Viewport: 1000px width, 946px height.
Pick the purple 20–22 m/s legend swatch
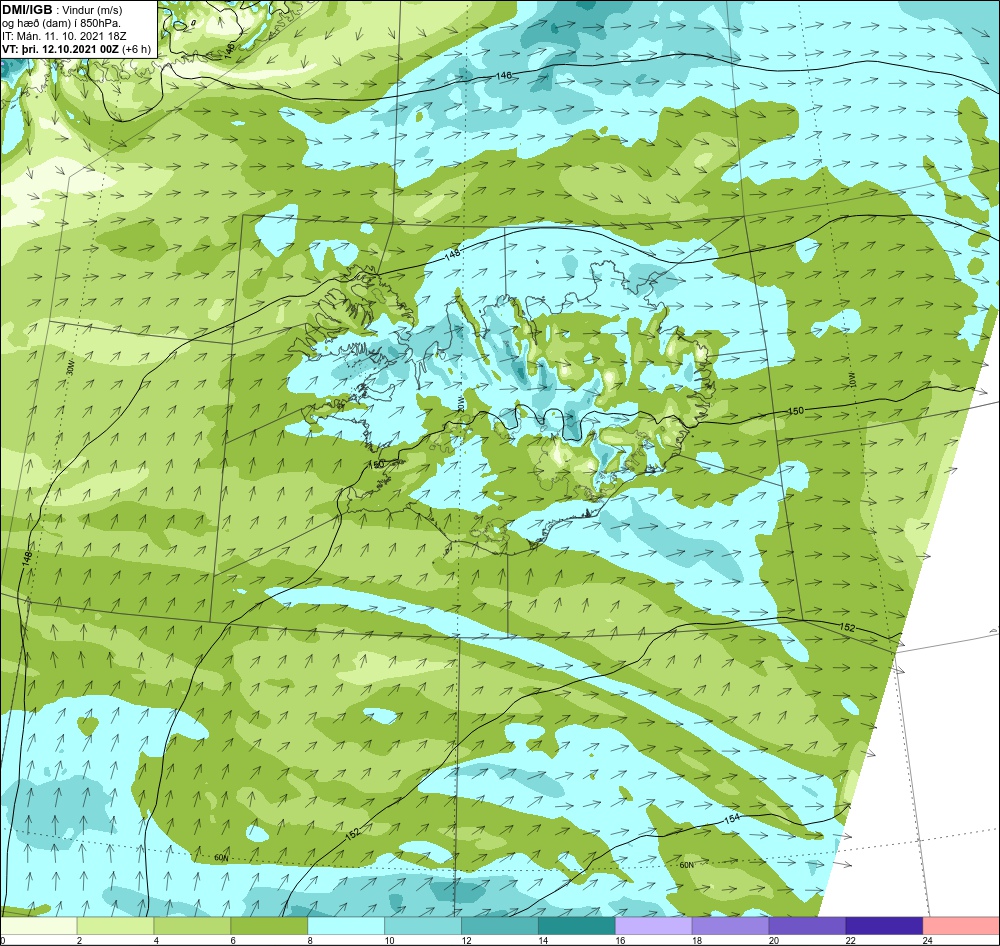807,926
